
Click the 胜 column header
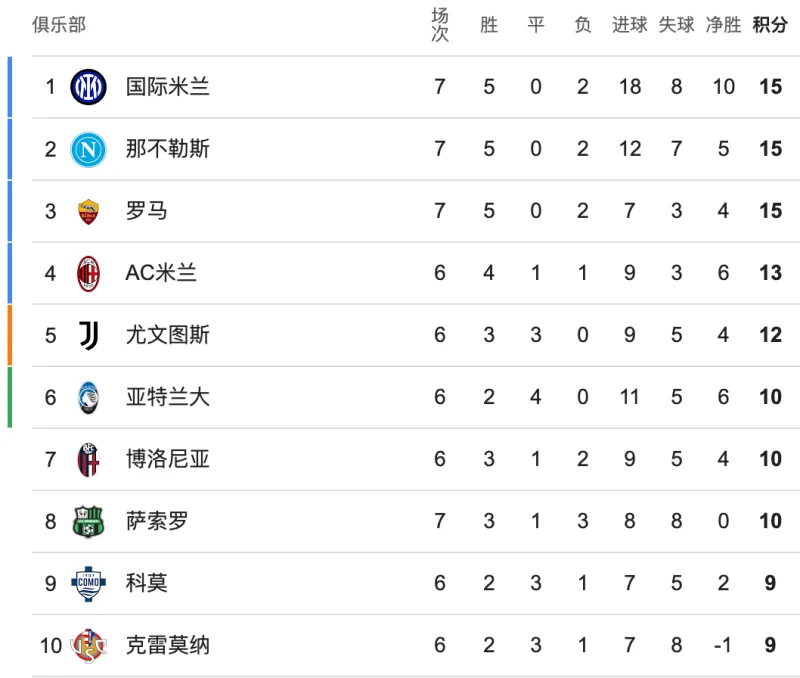[x=488, y=25]
